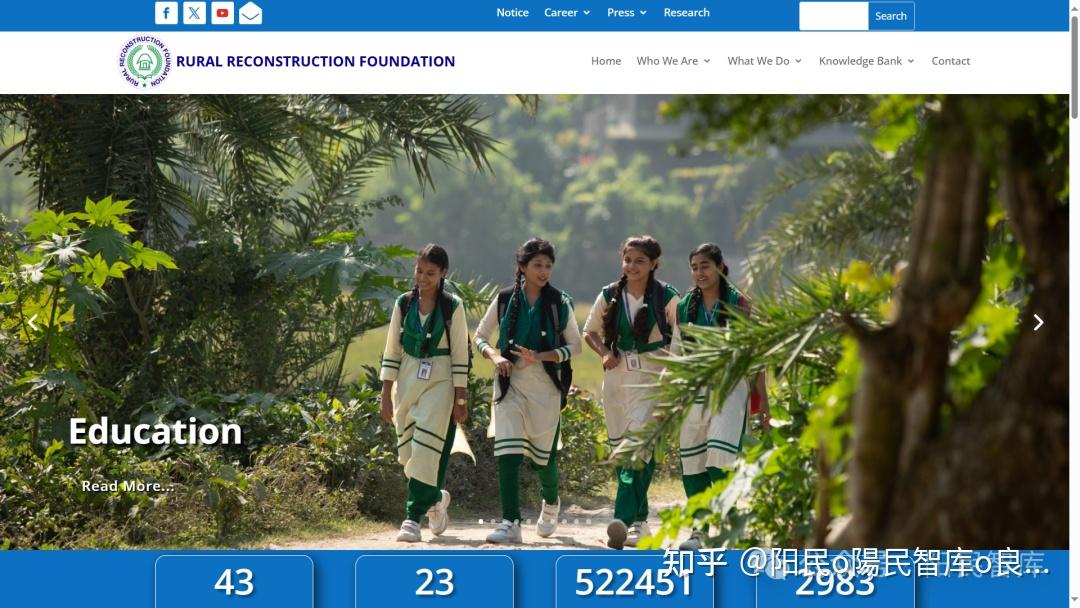Open the foundation's Facebook page
Viewport: 1080px width, 608px height.
[x=165, y=13]
